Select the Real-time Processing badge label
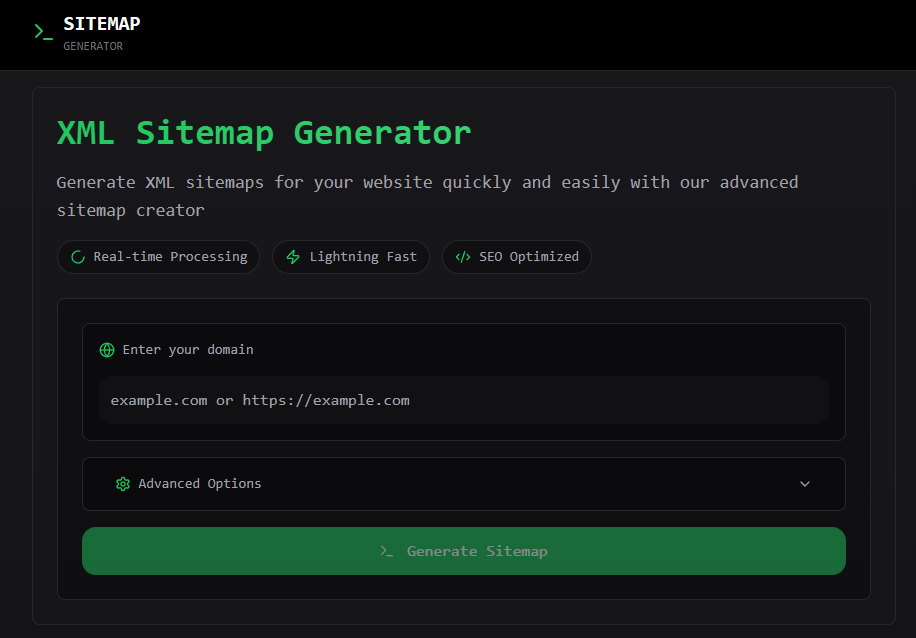 click(x=170, y=257)
